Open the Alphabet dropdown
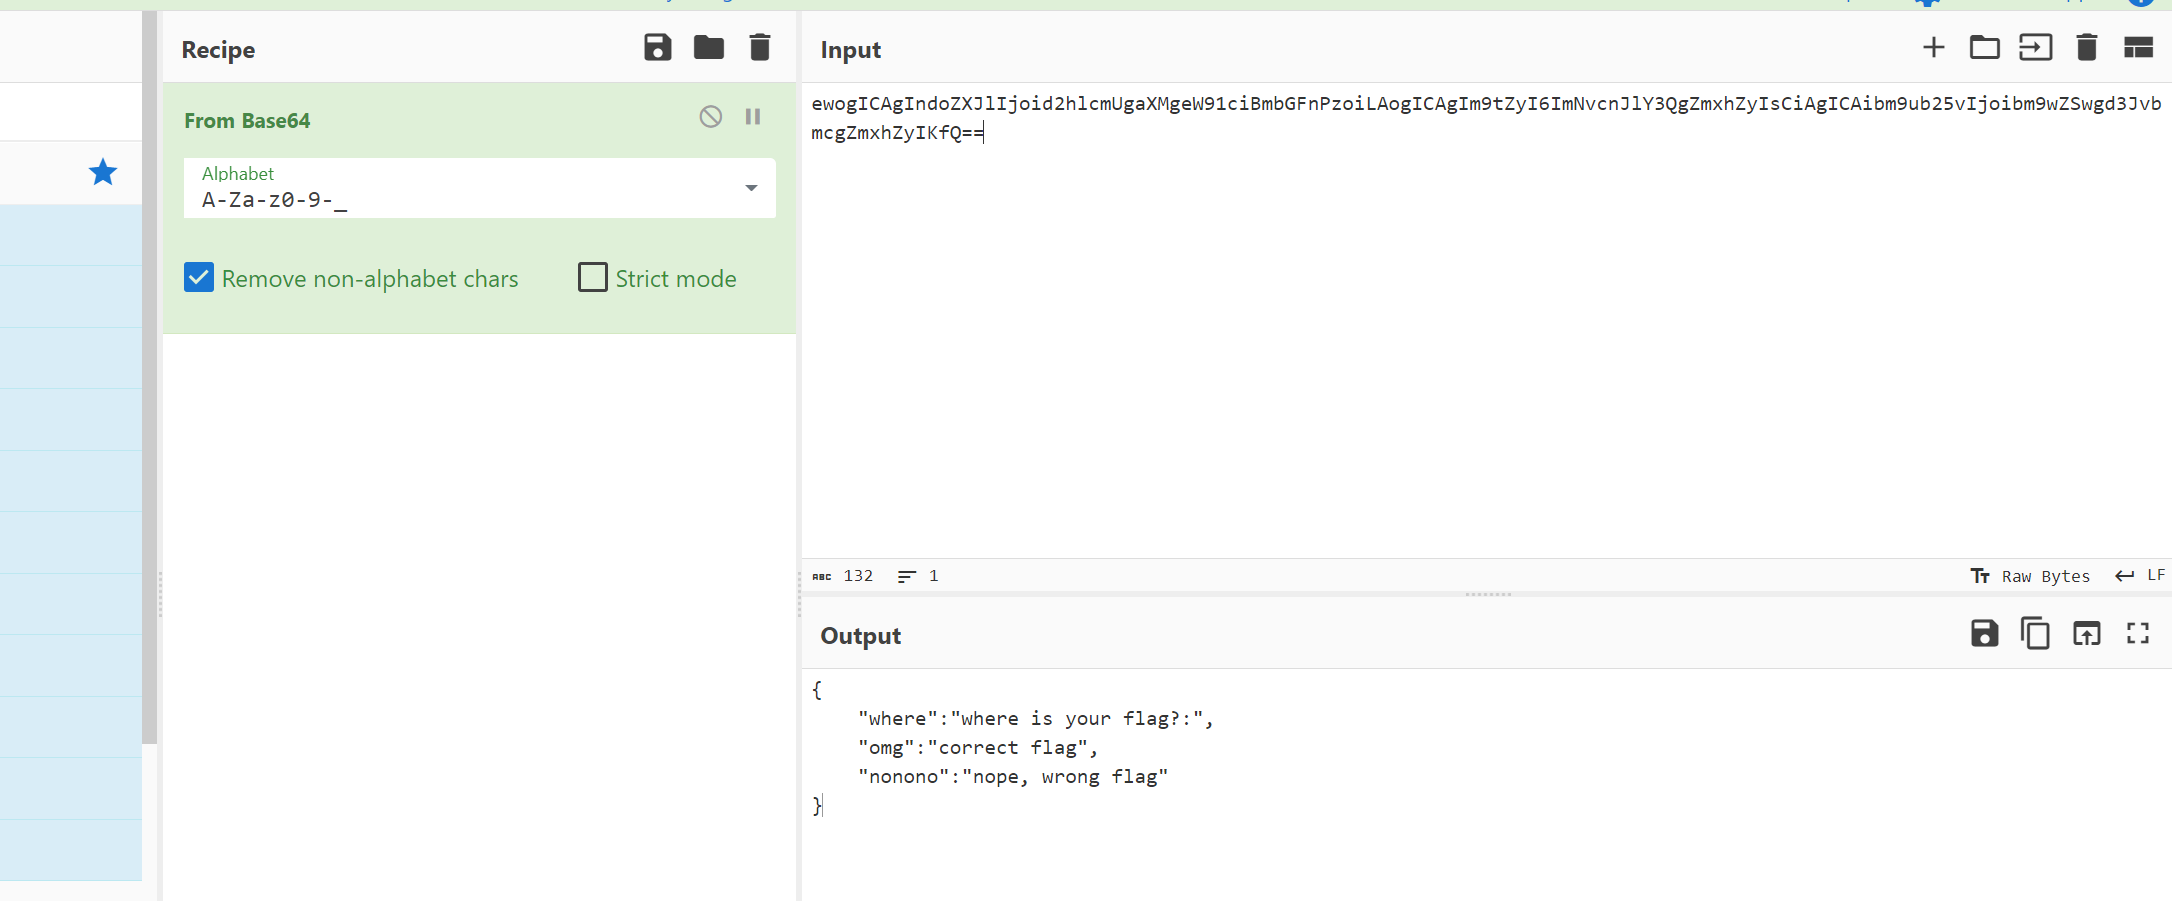 click(751, 188)
